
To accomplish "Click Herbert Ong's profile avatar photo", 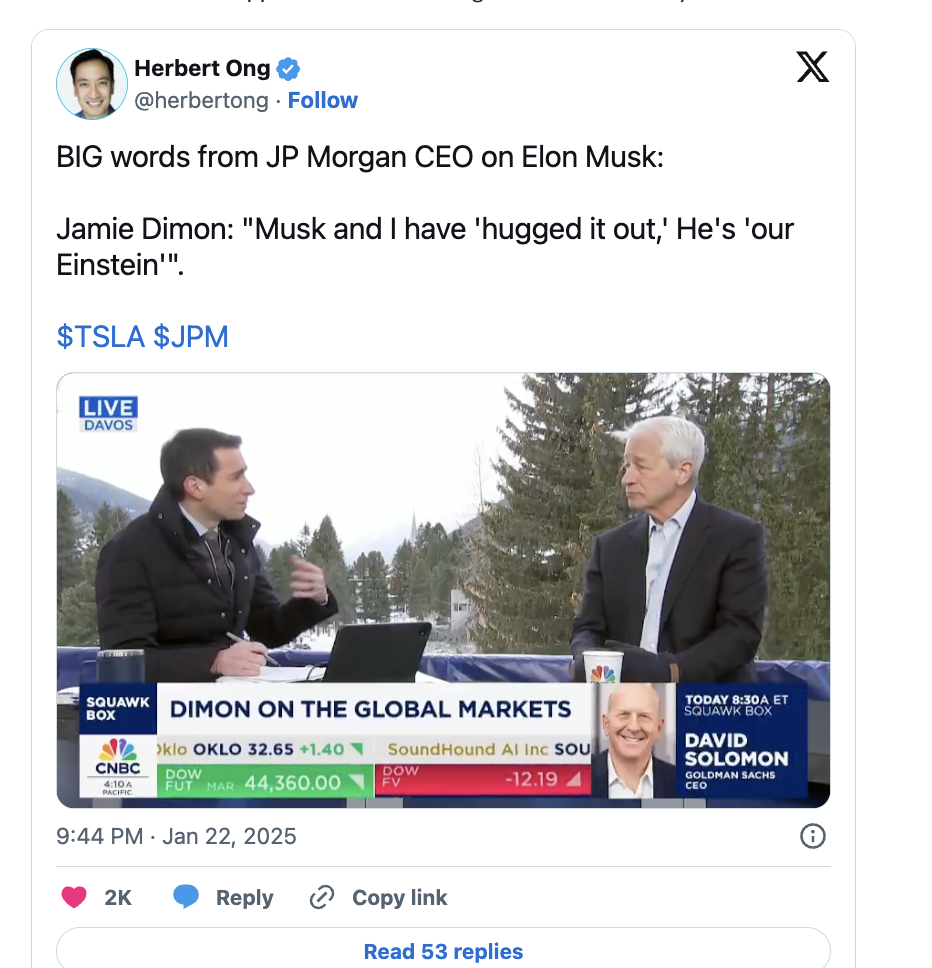I will pyautogui.click(x=92, y=84).
